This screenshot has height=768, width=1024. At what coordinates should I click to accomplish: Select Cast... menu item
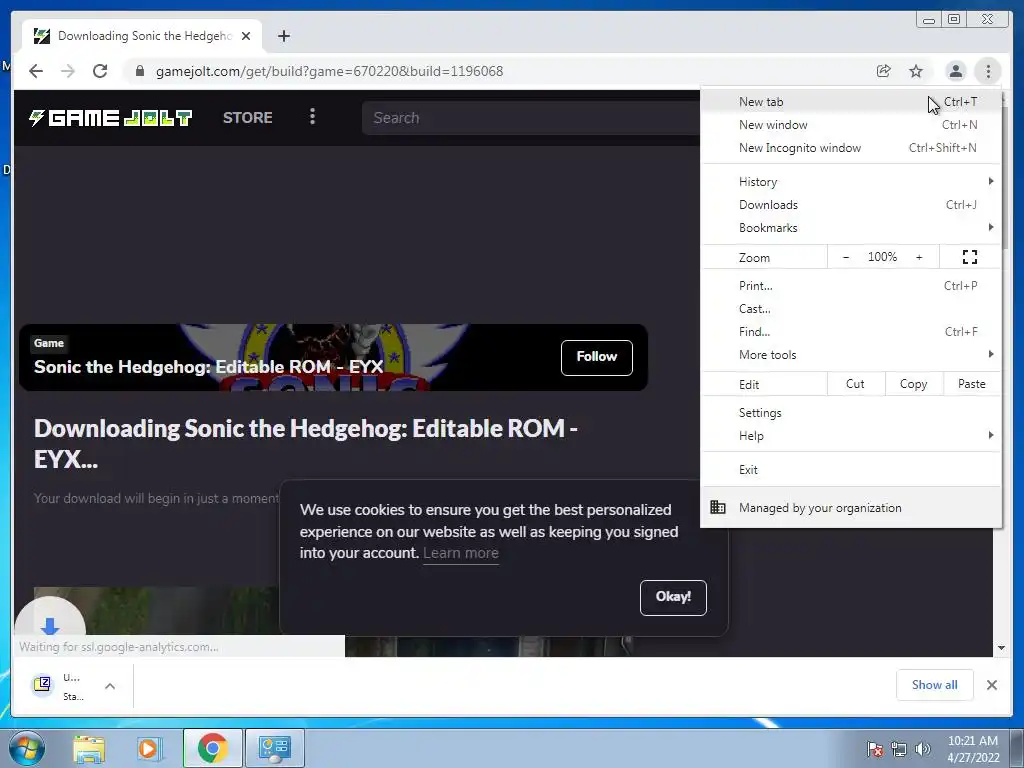pyautogui.click(x=851, y=309)
